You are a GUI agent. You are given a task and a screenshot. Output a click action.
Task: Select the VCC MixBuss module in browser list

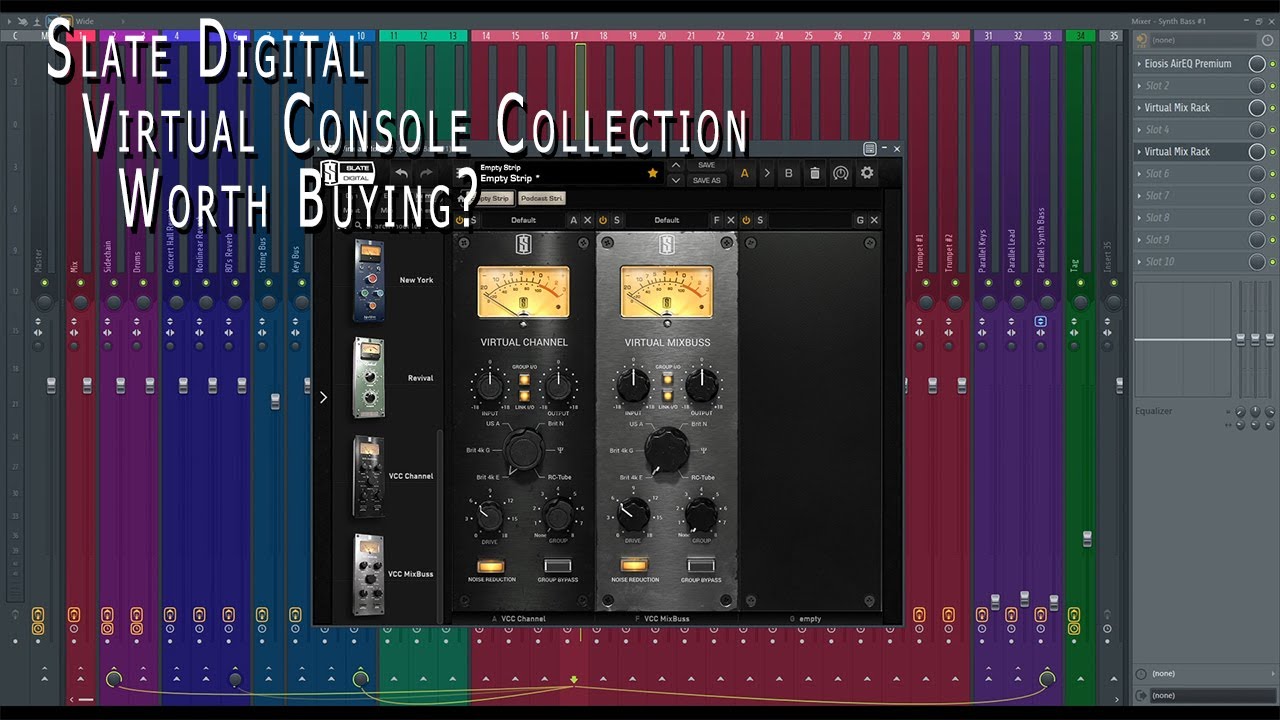368,574
